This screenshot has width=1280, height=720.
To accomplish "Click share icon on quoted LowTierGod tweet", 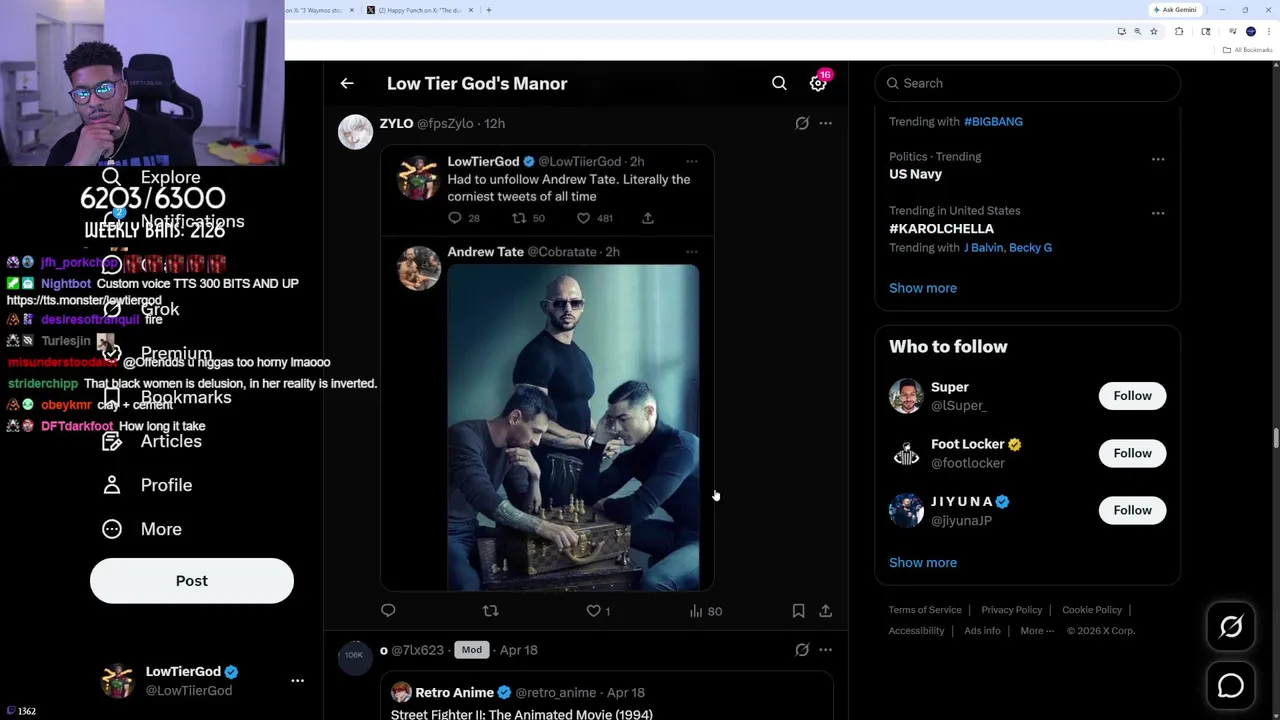I will click(x=647, y=218).
